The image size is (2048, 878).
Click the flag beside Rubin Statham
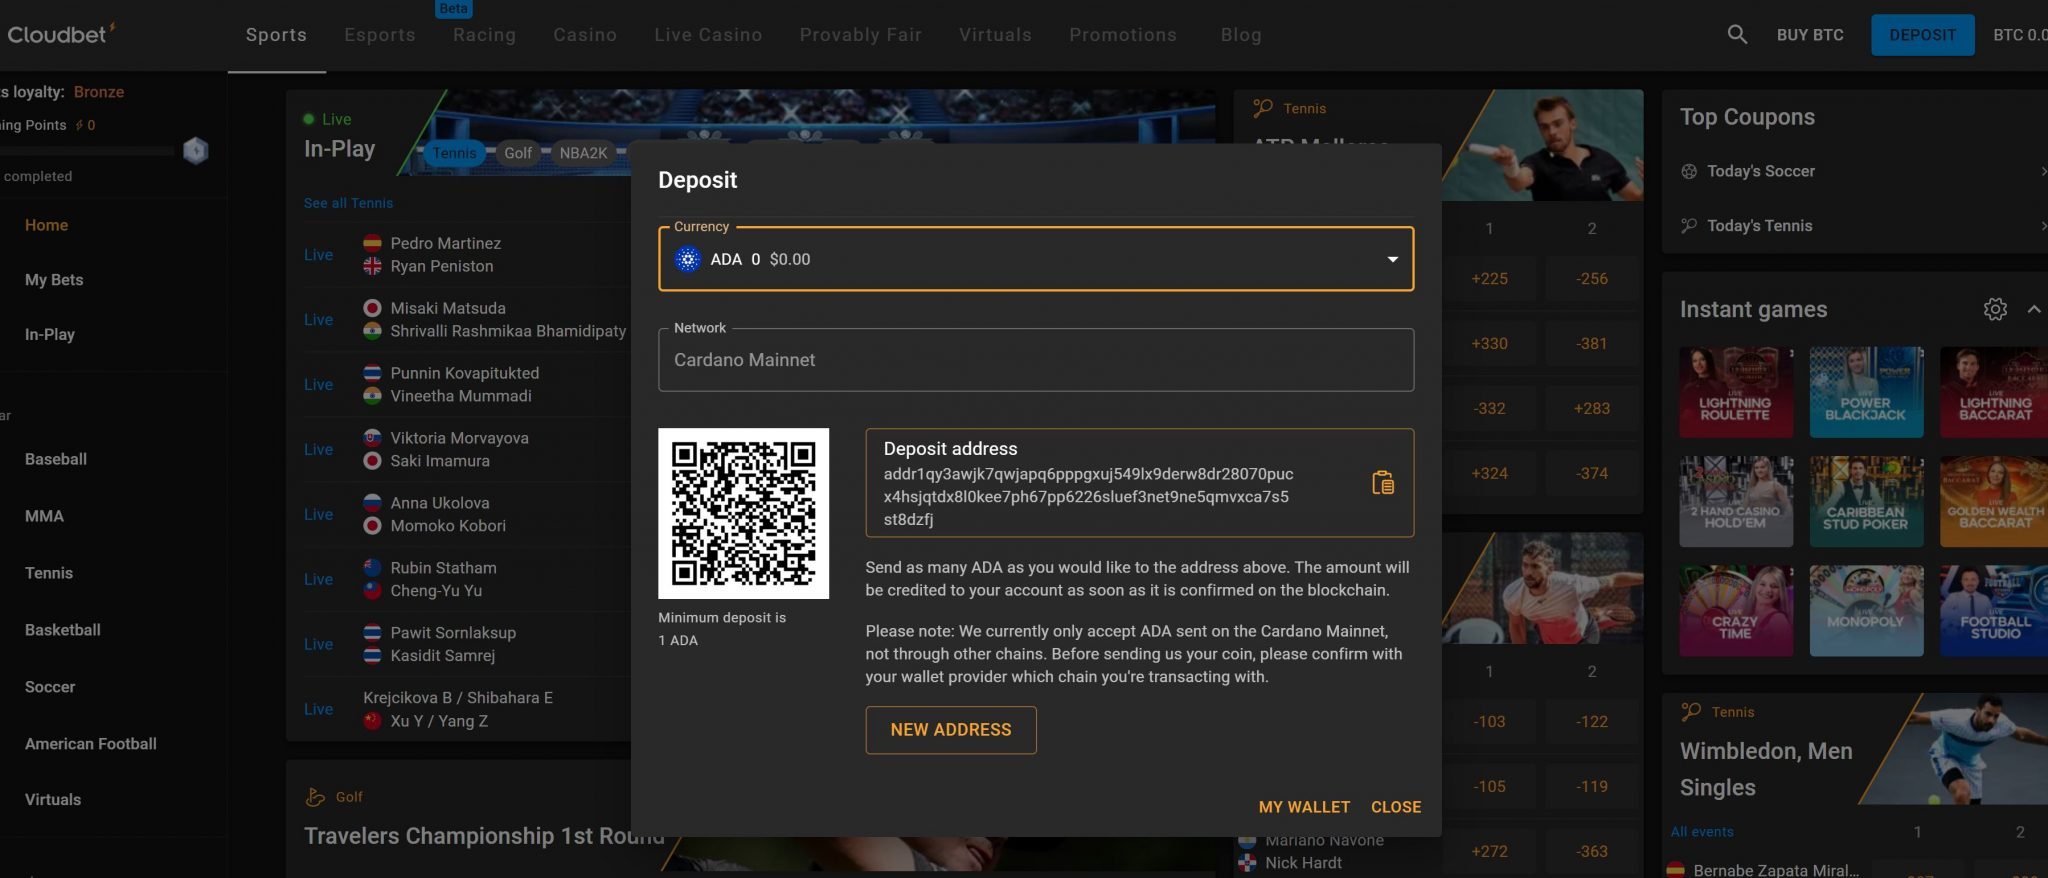tap(372, 568)
